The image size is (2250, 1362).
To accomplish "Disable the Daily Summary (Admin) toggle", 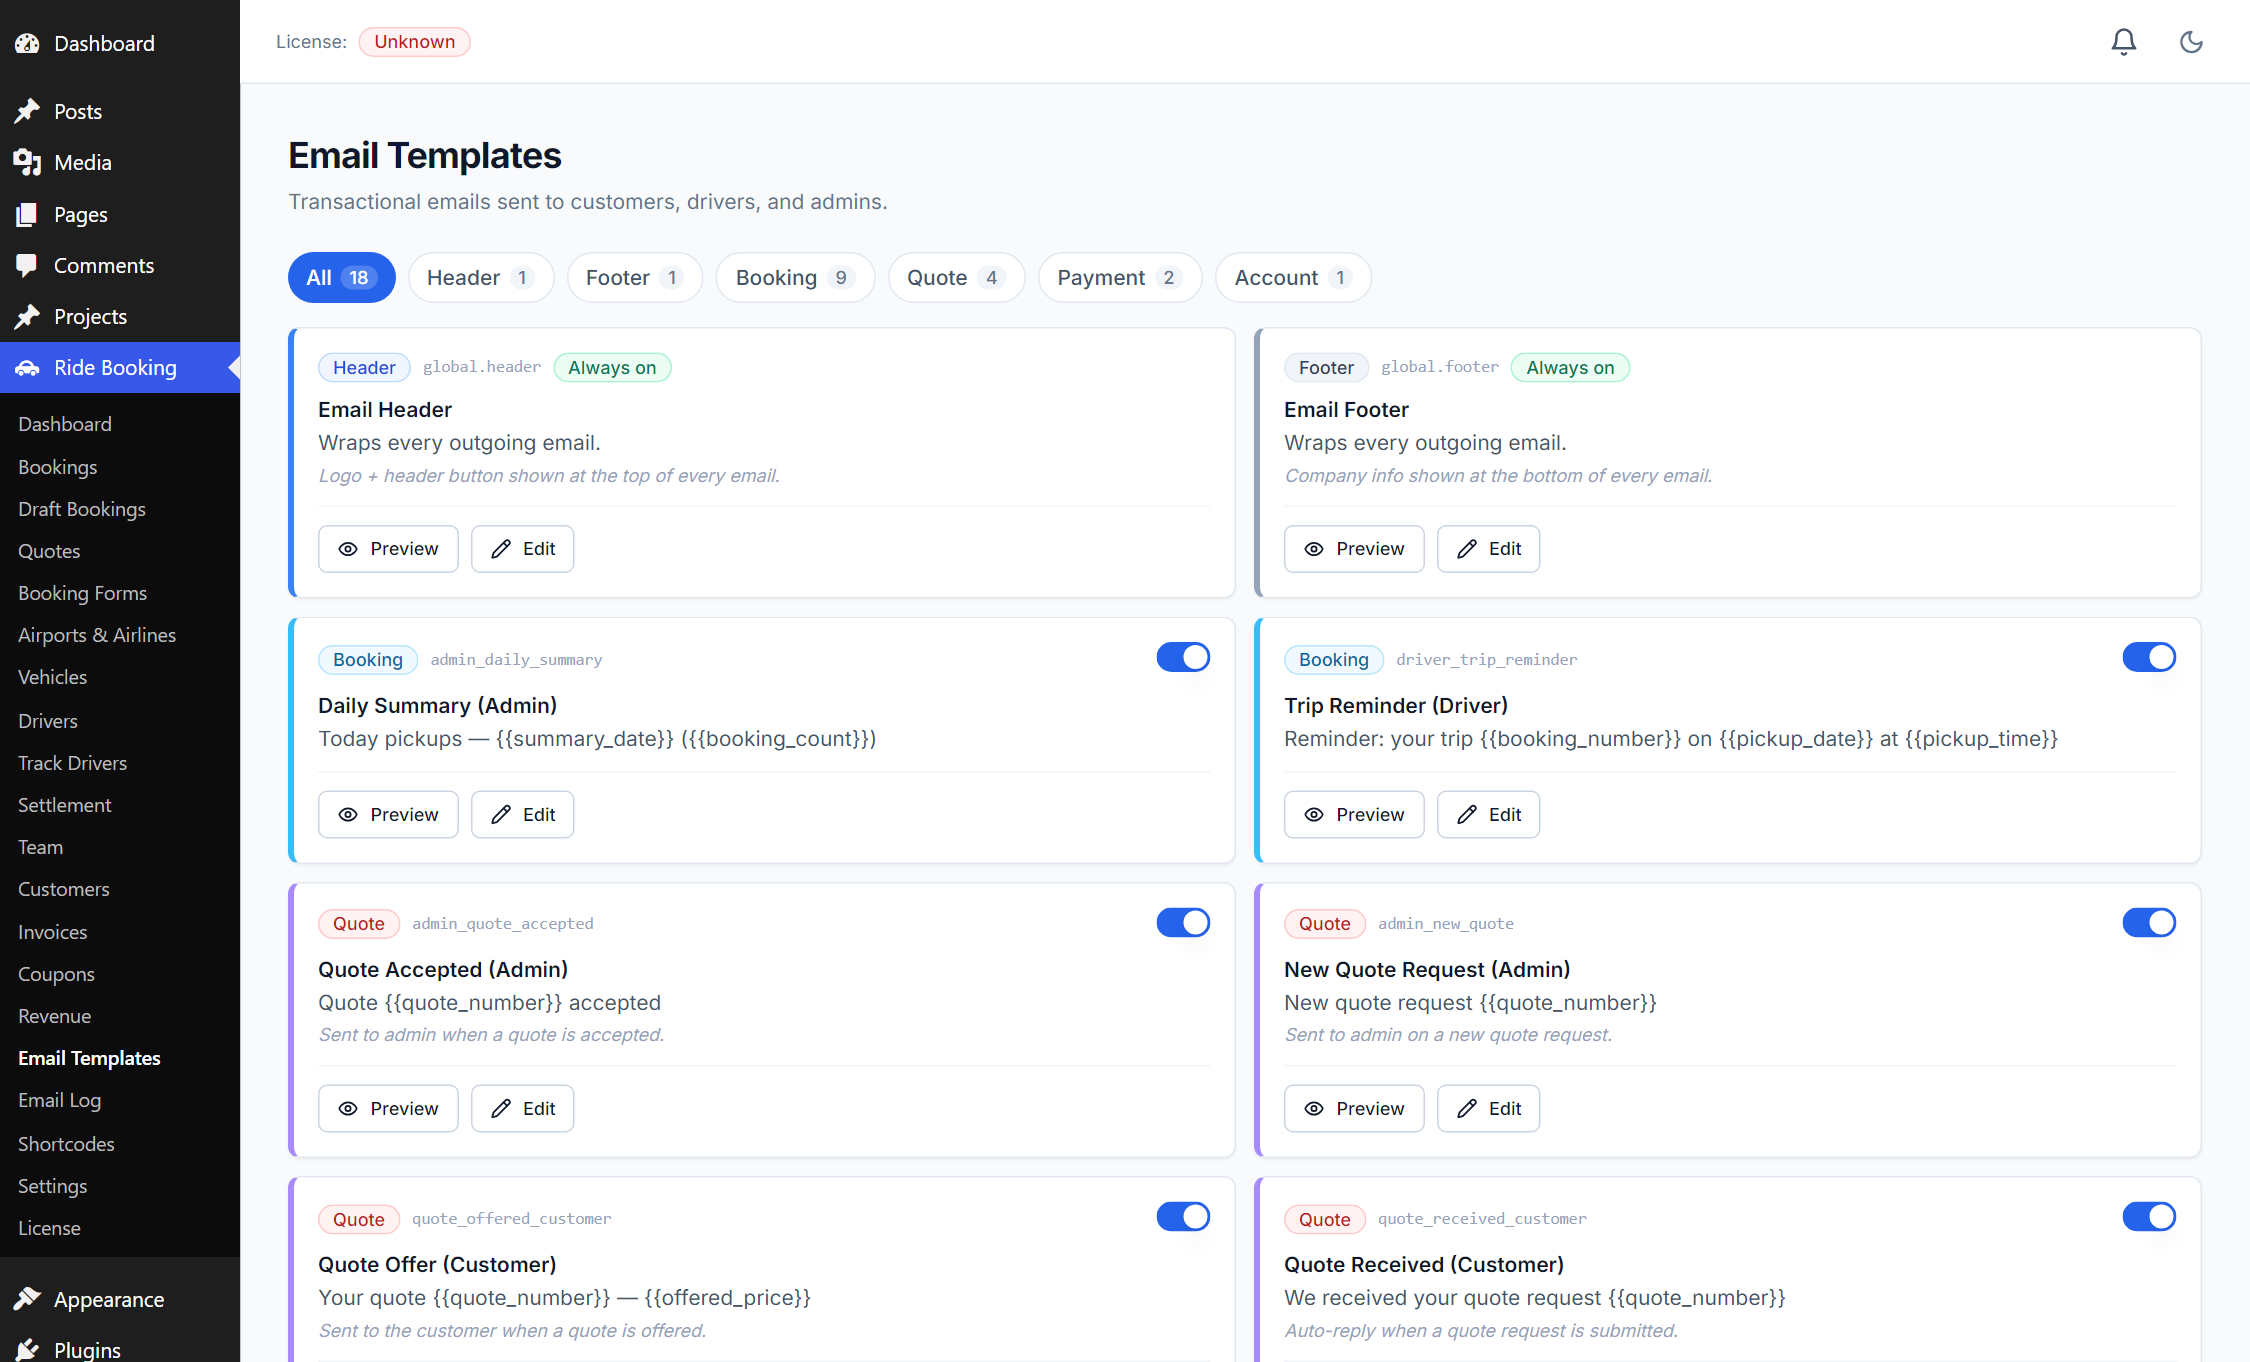I will [1183, 657].
